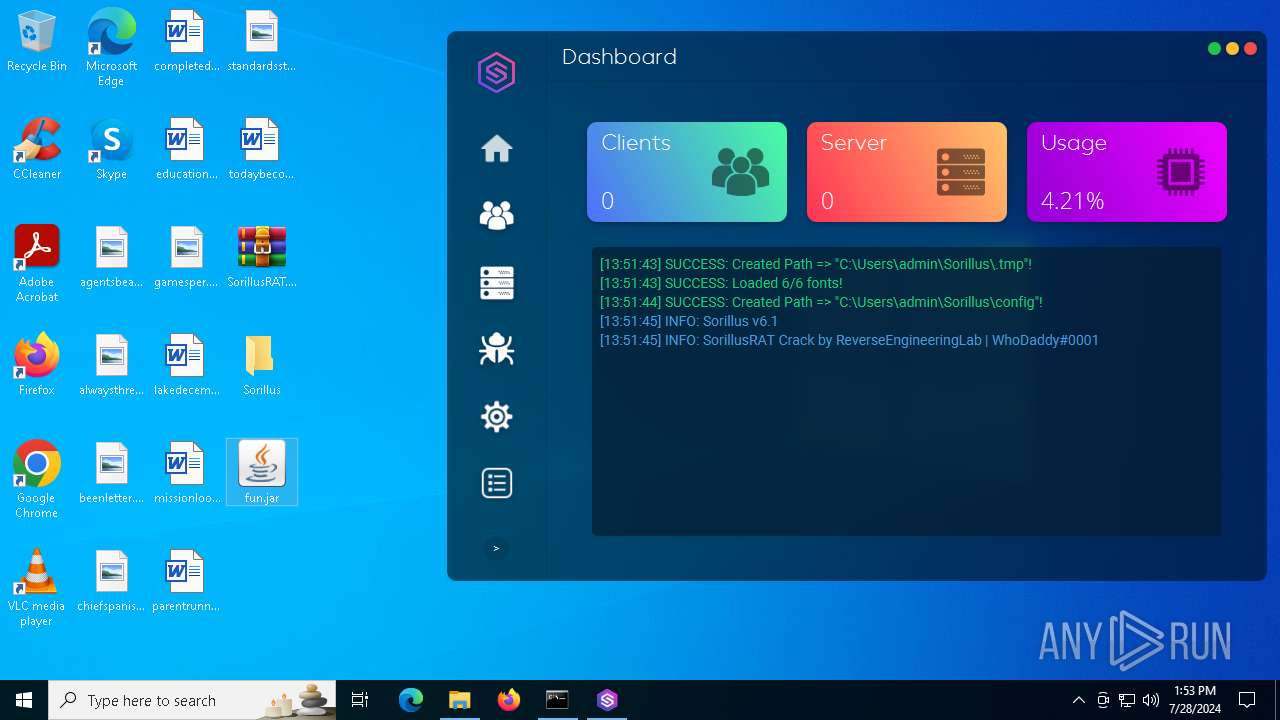Select the Skype desktop icon
1280x720 pixels.
pyautogui.click(x=111, y=149)
